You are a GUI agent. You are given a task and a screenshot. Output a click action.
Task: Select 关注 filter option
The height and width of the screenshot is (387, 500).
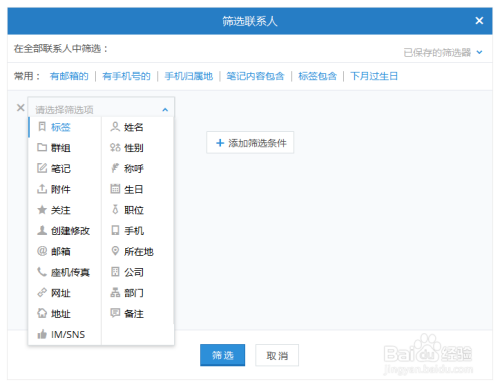coord(65,210)
